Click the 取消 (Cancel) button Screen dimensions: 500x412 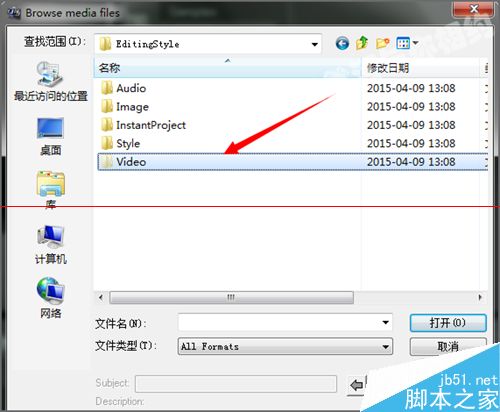[x=448, y=347]
